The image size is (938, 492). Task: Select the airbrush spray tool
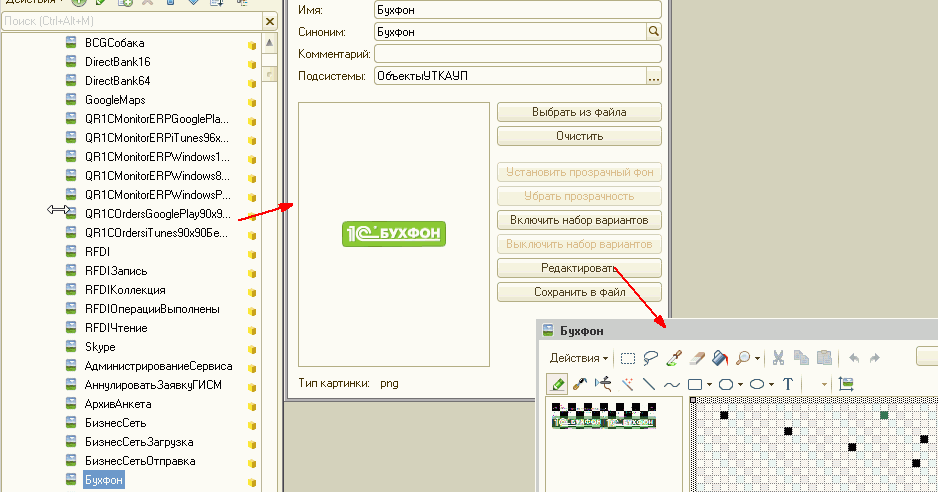603,384
